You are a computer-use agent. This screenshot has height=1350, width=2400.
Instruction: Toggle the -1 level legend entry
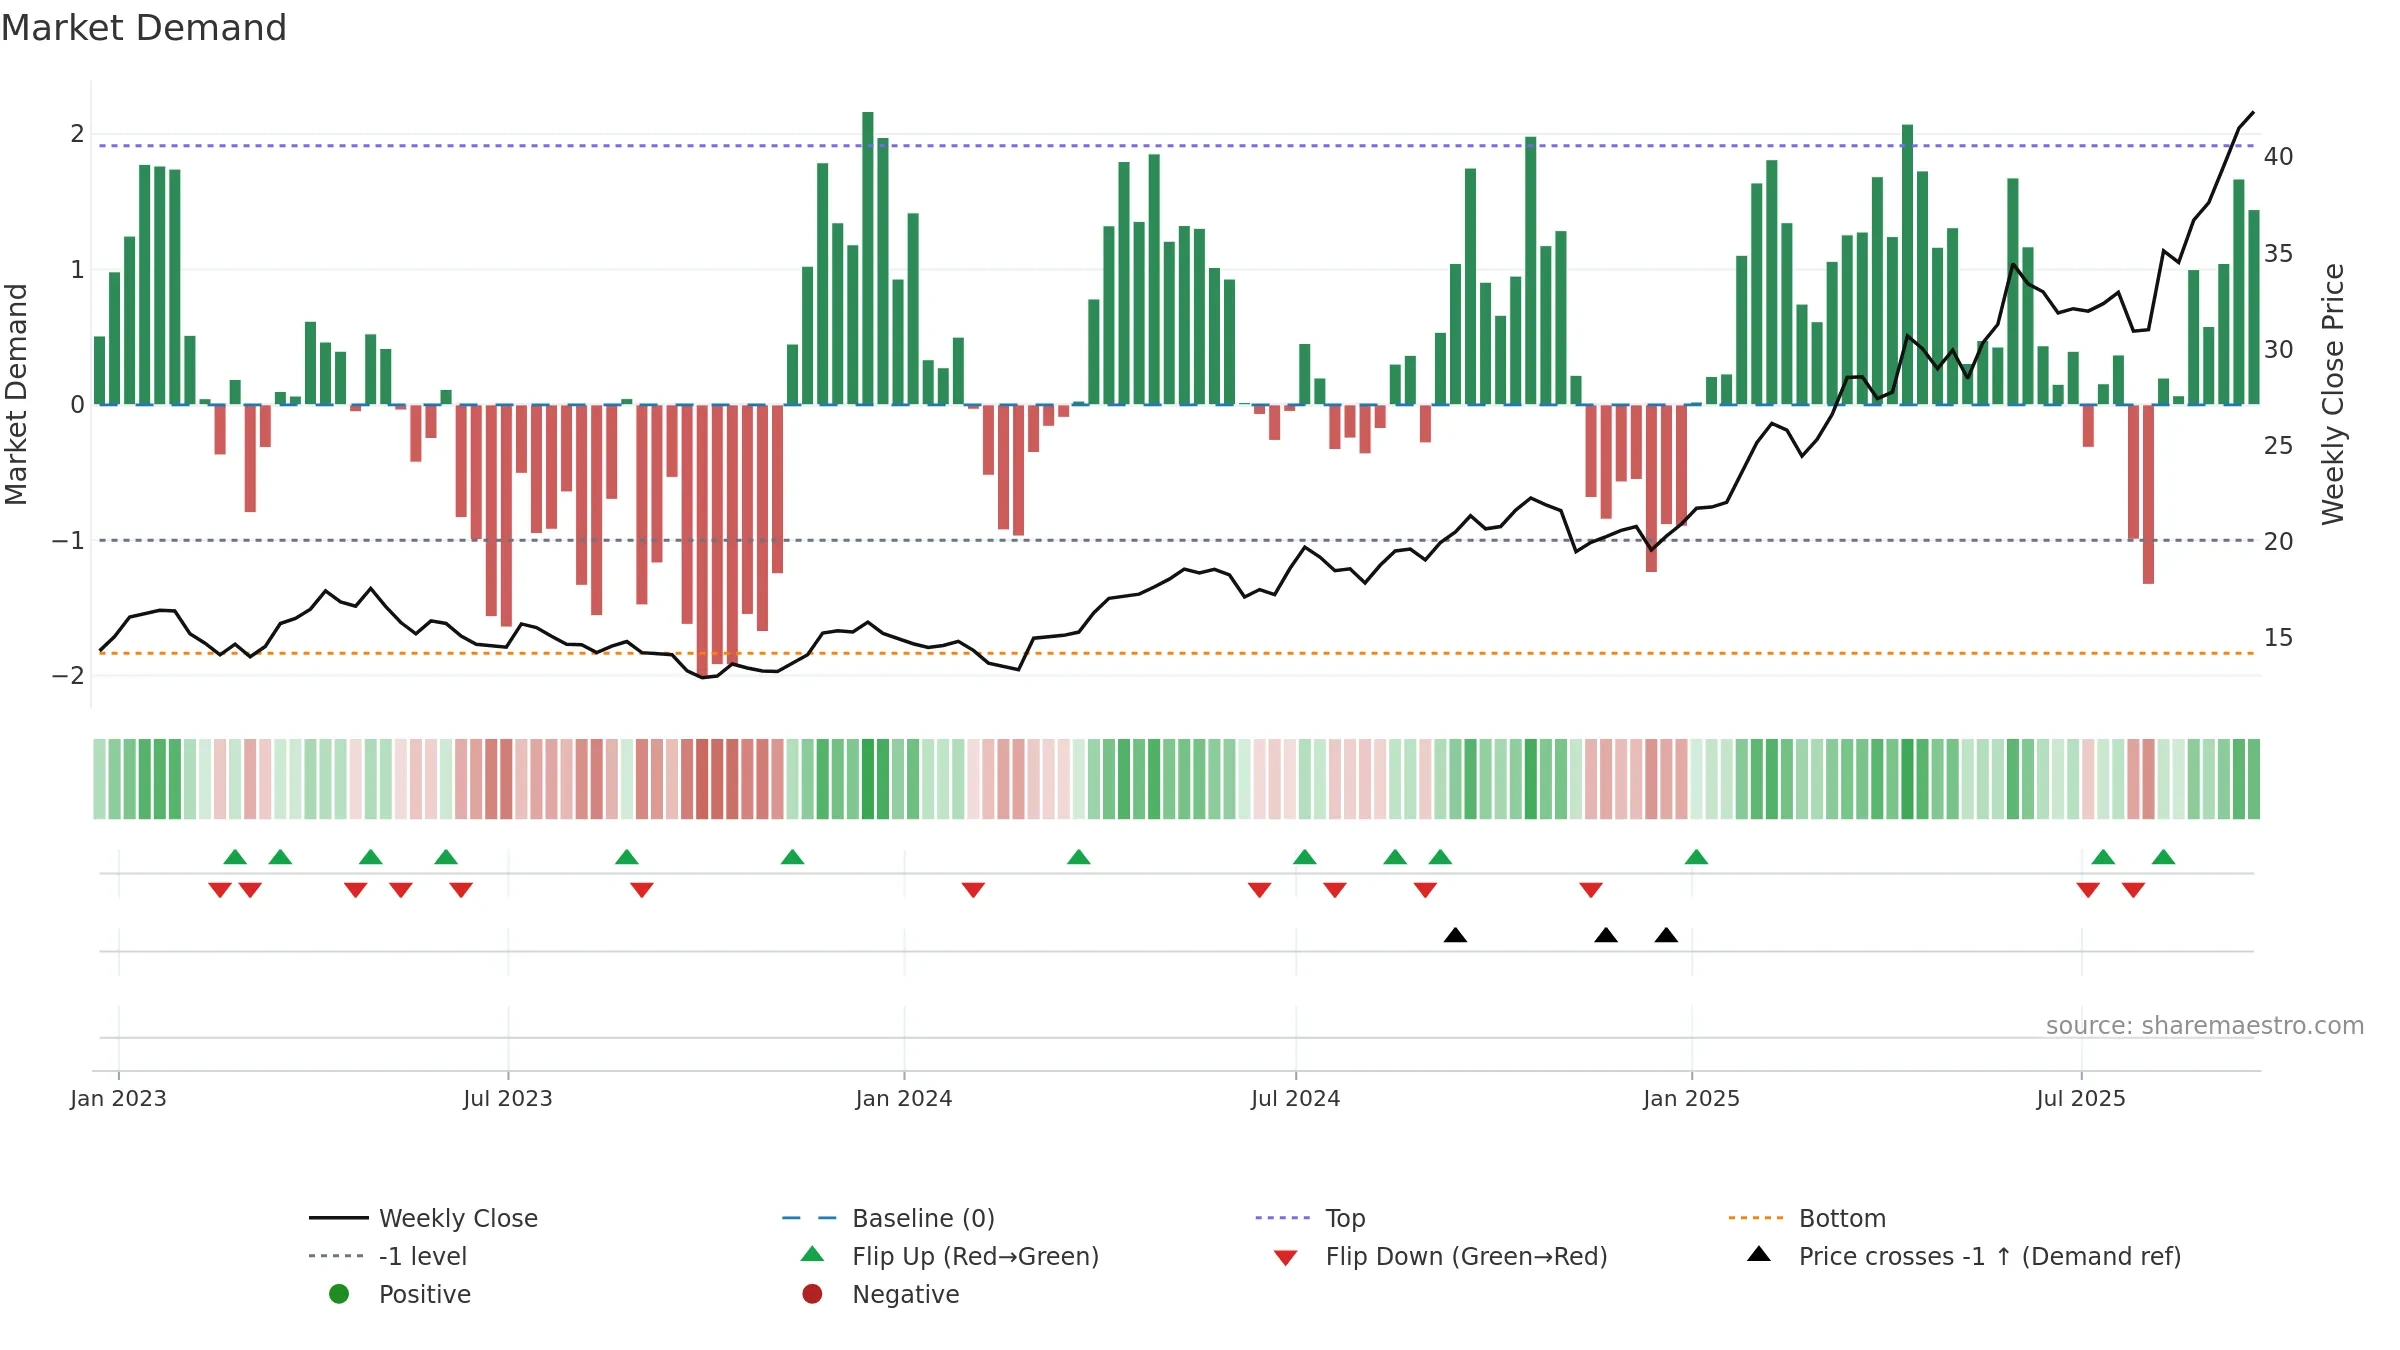point(388,1256)
